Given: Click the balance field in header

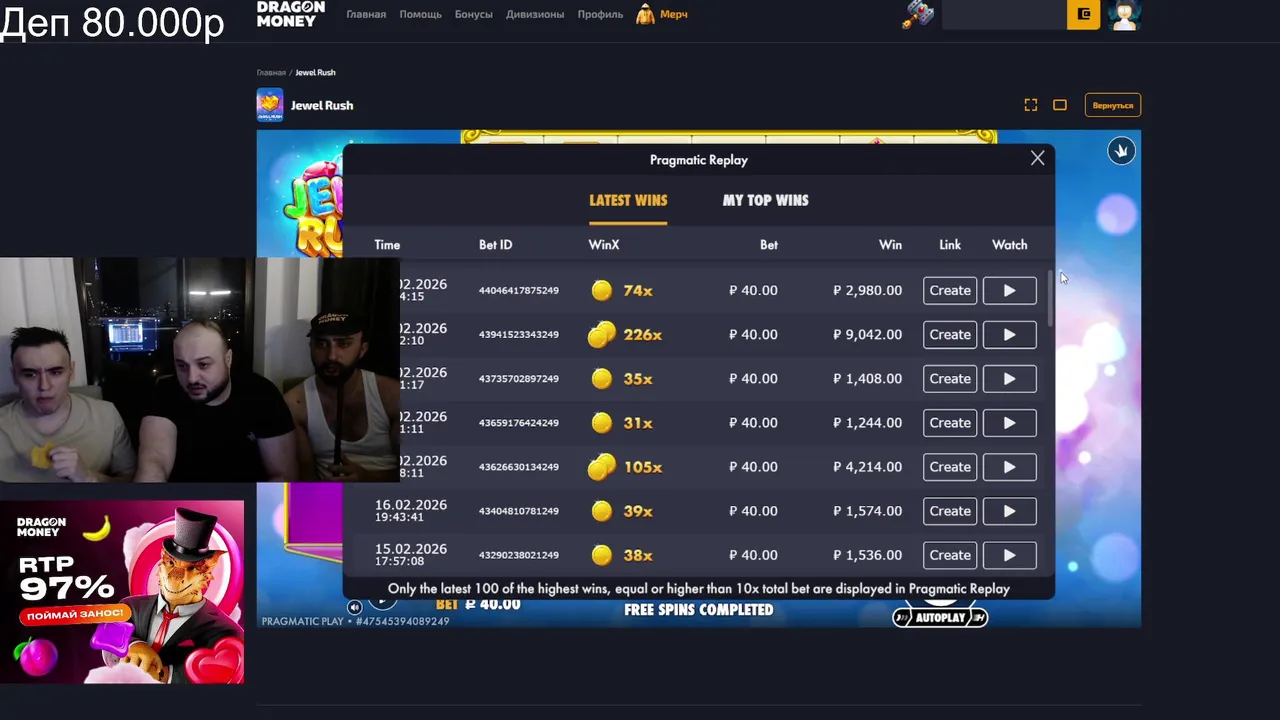Looking at the screenshot, I should click(1004, 14).
